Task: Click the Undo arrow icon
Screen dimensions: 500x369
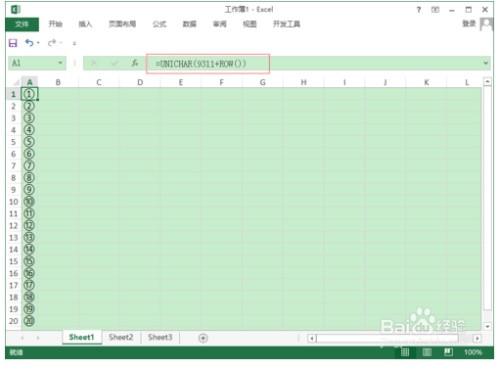Action: click(29, 43)
